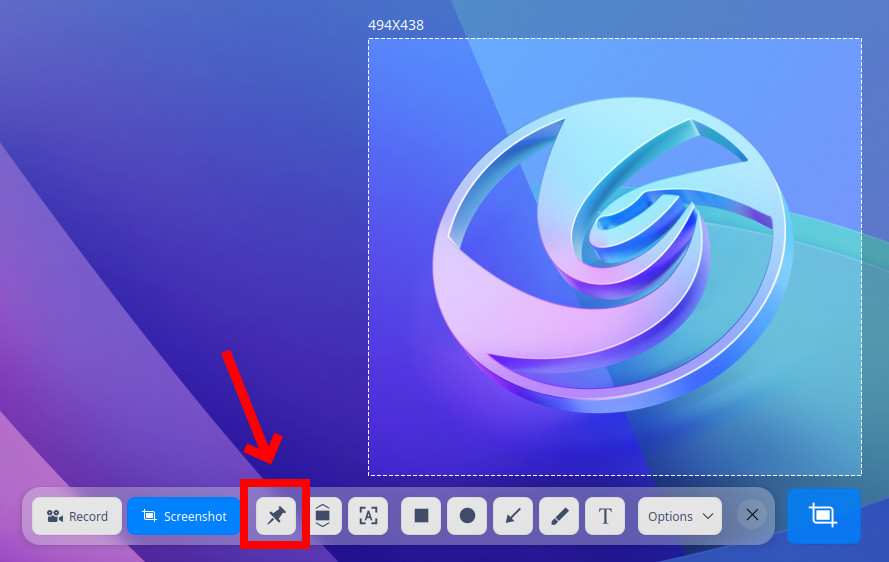The width and height of the screenshot is (889, 562).
Task: Pin the screenshot with the pushpin icon
Action: tap(276, 516)
